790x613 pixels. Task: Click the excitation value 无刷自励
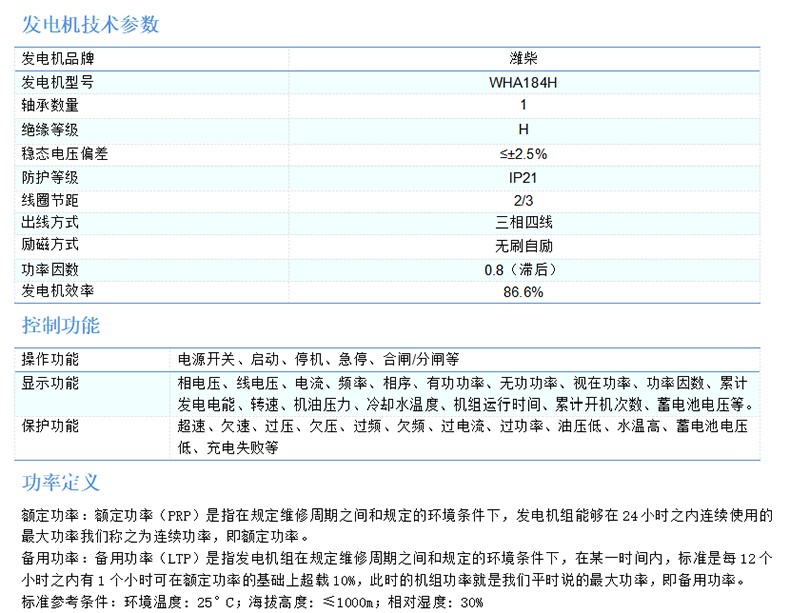click(x=523, y=246)
